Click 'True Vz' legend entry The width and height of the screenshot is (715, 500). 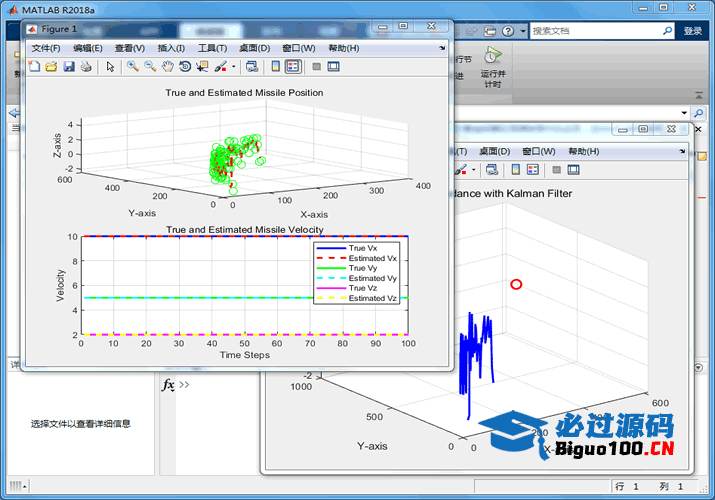pyautogui.click(x=363, y=288)
